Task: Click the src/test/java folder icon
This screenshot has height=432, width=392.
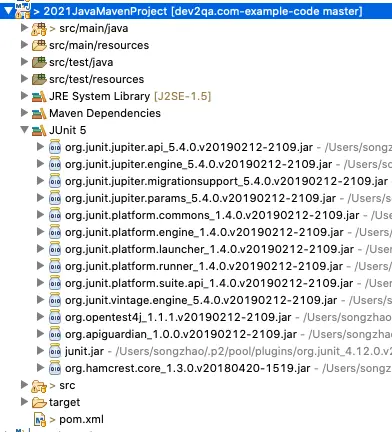Action: tap(39, 62)
